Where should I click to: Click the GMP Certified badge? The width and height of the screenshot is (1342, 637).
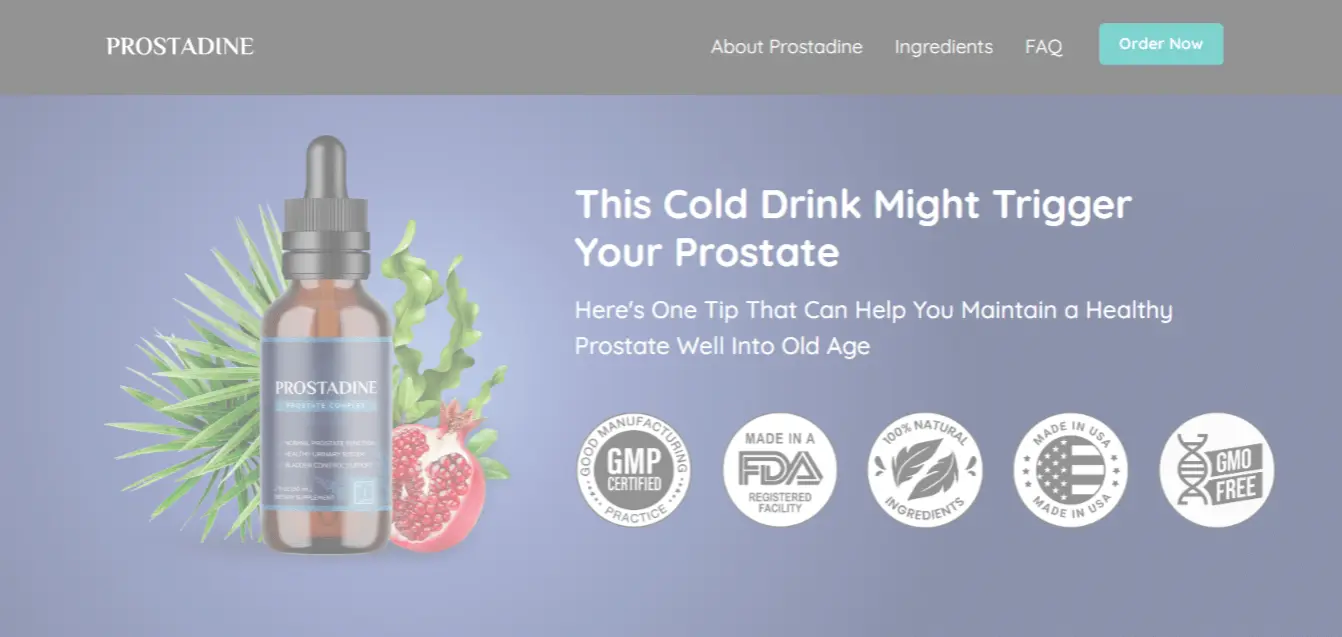[x=634, y=470]
